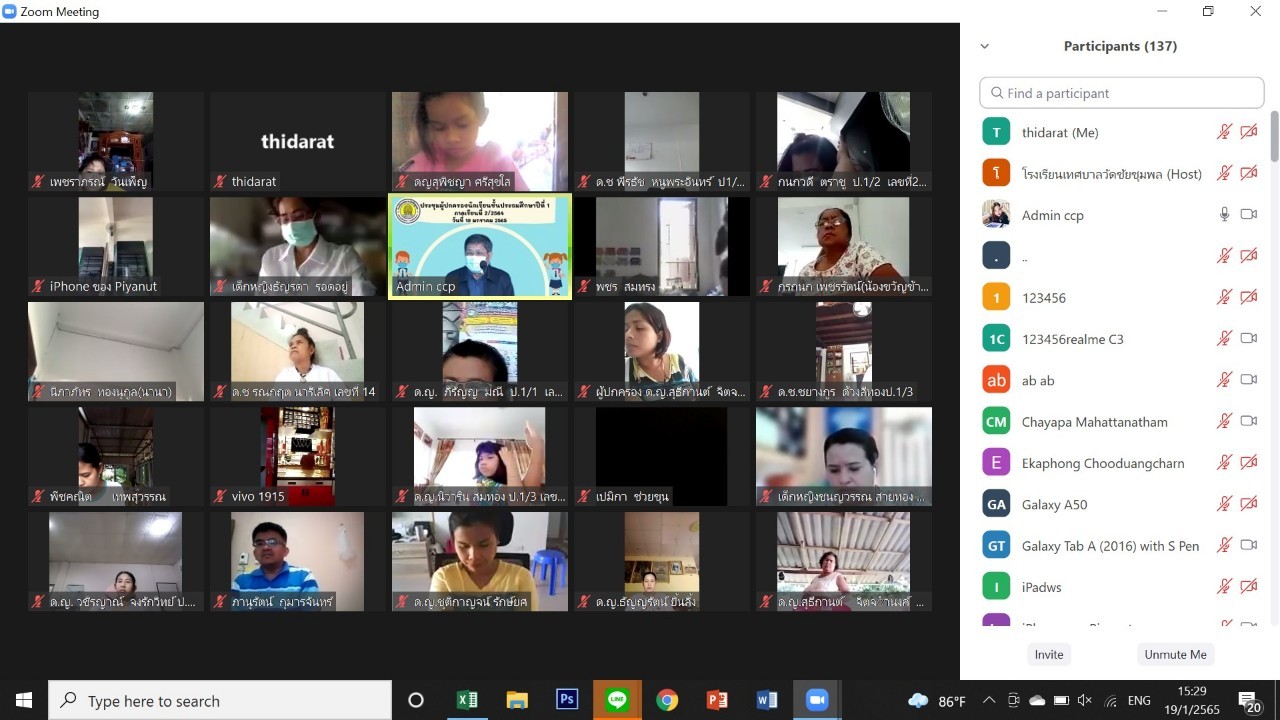This screenshot has height=720, width=1280.
Task: Click the microphone icon beside Admin ccp
Action: tap(1223, 214)
